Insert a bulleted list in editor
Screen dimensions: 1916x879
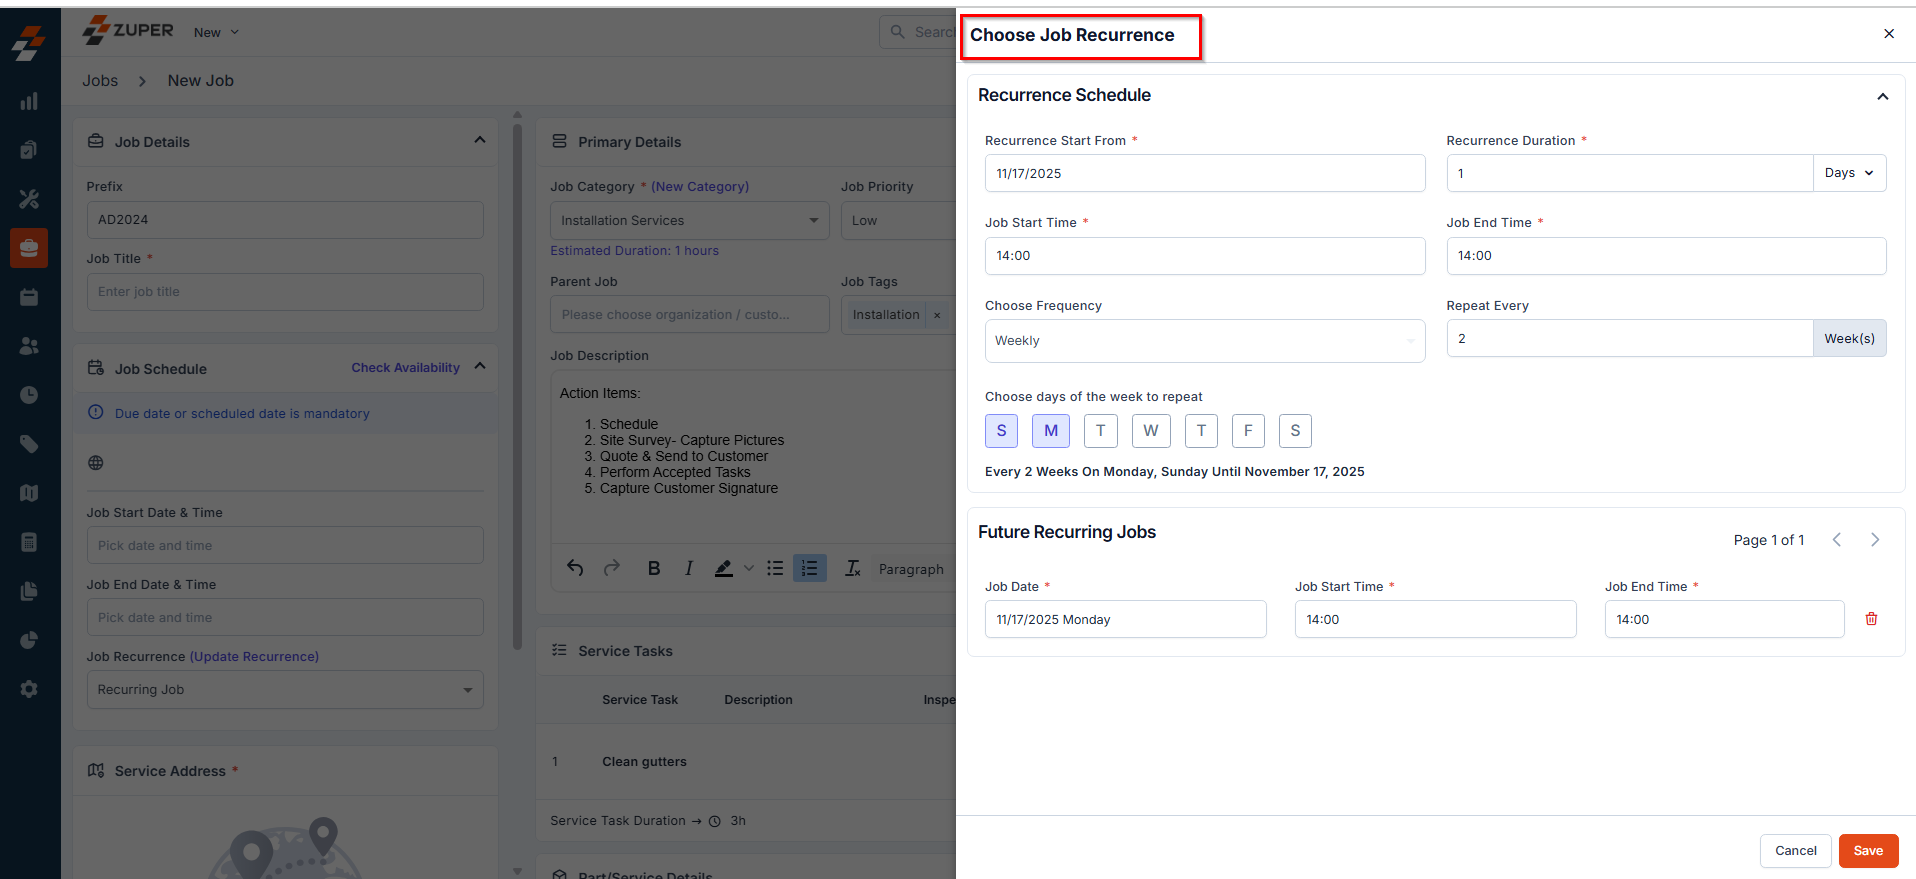point(775,568)
